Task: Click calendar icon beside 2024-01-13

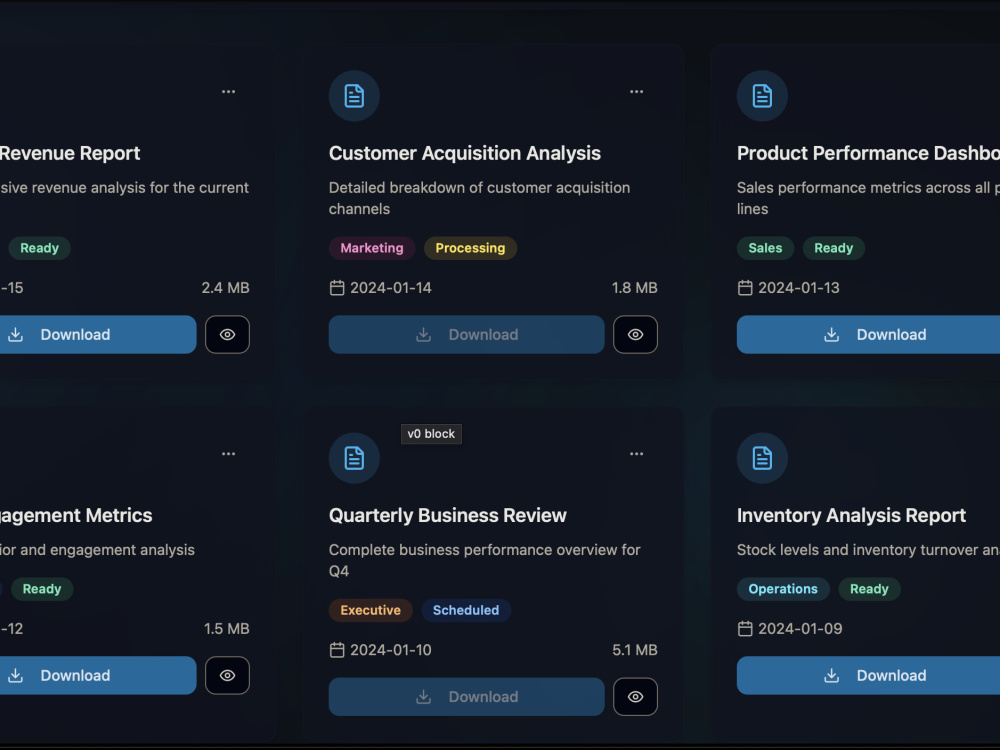Action: [745, 288]
